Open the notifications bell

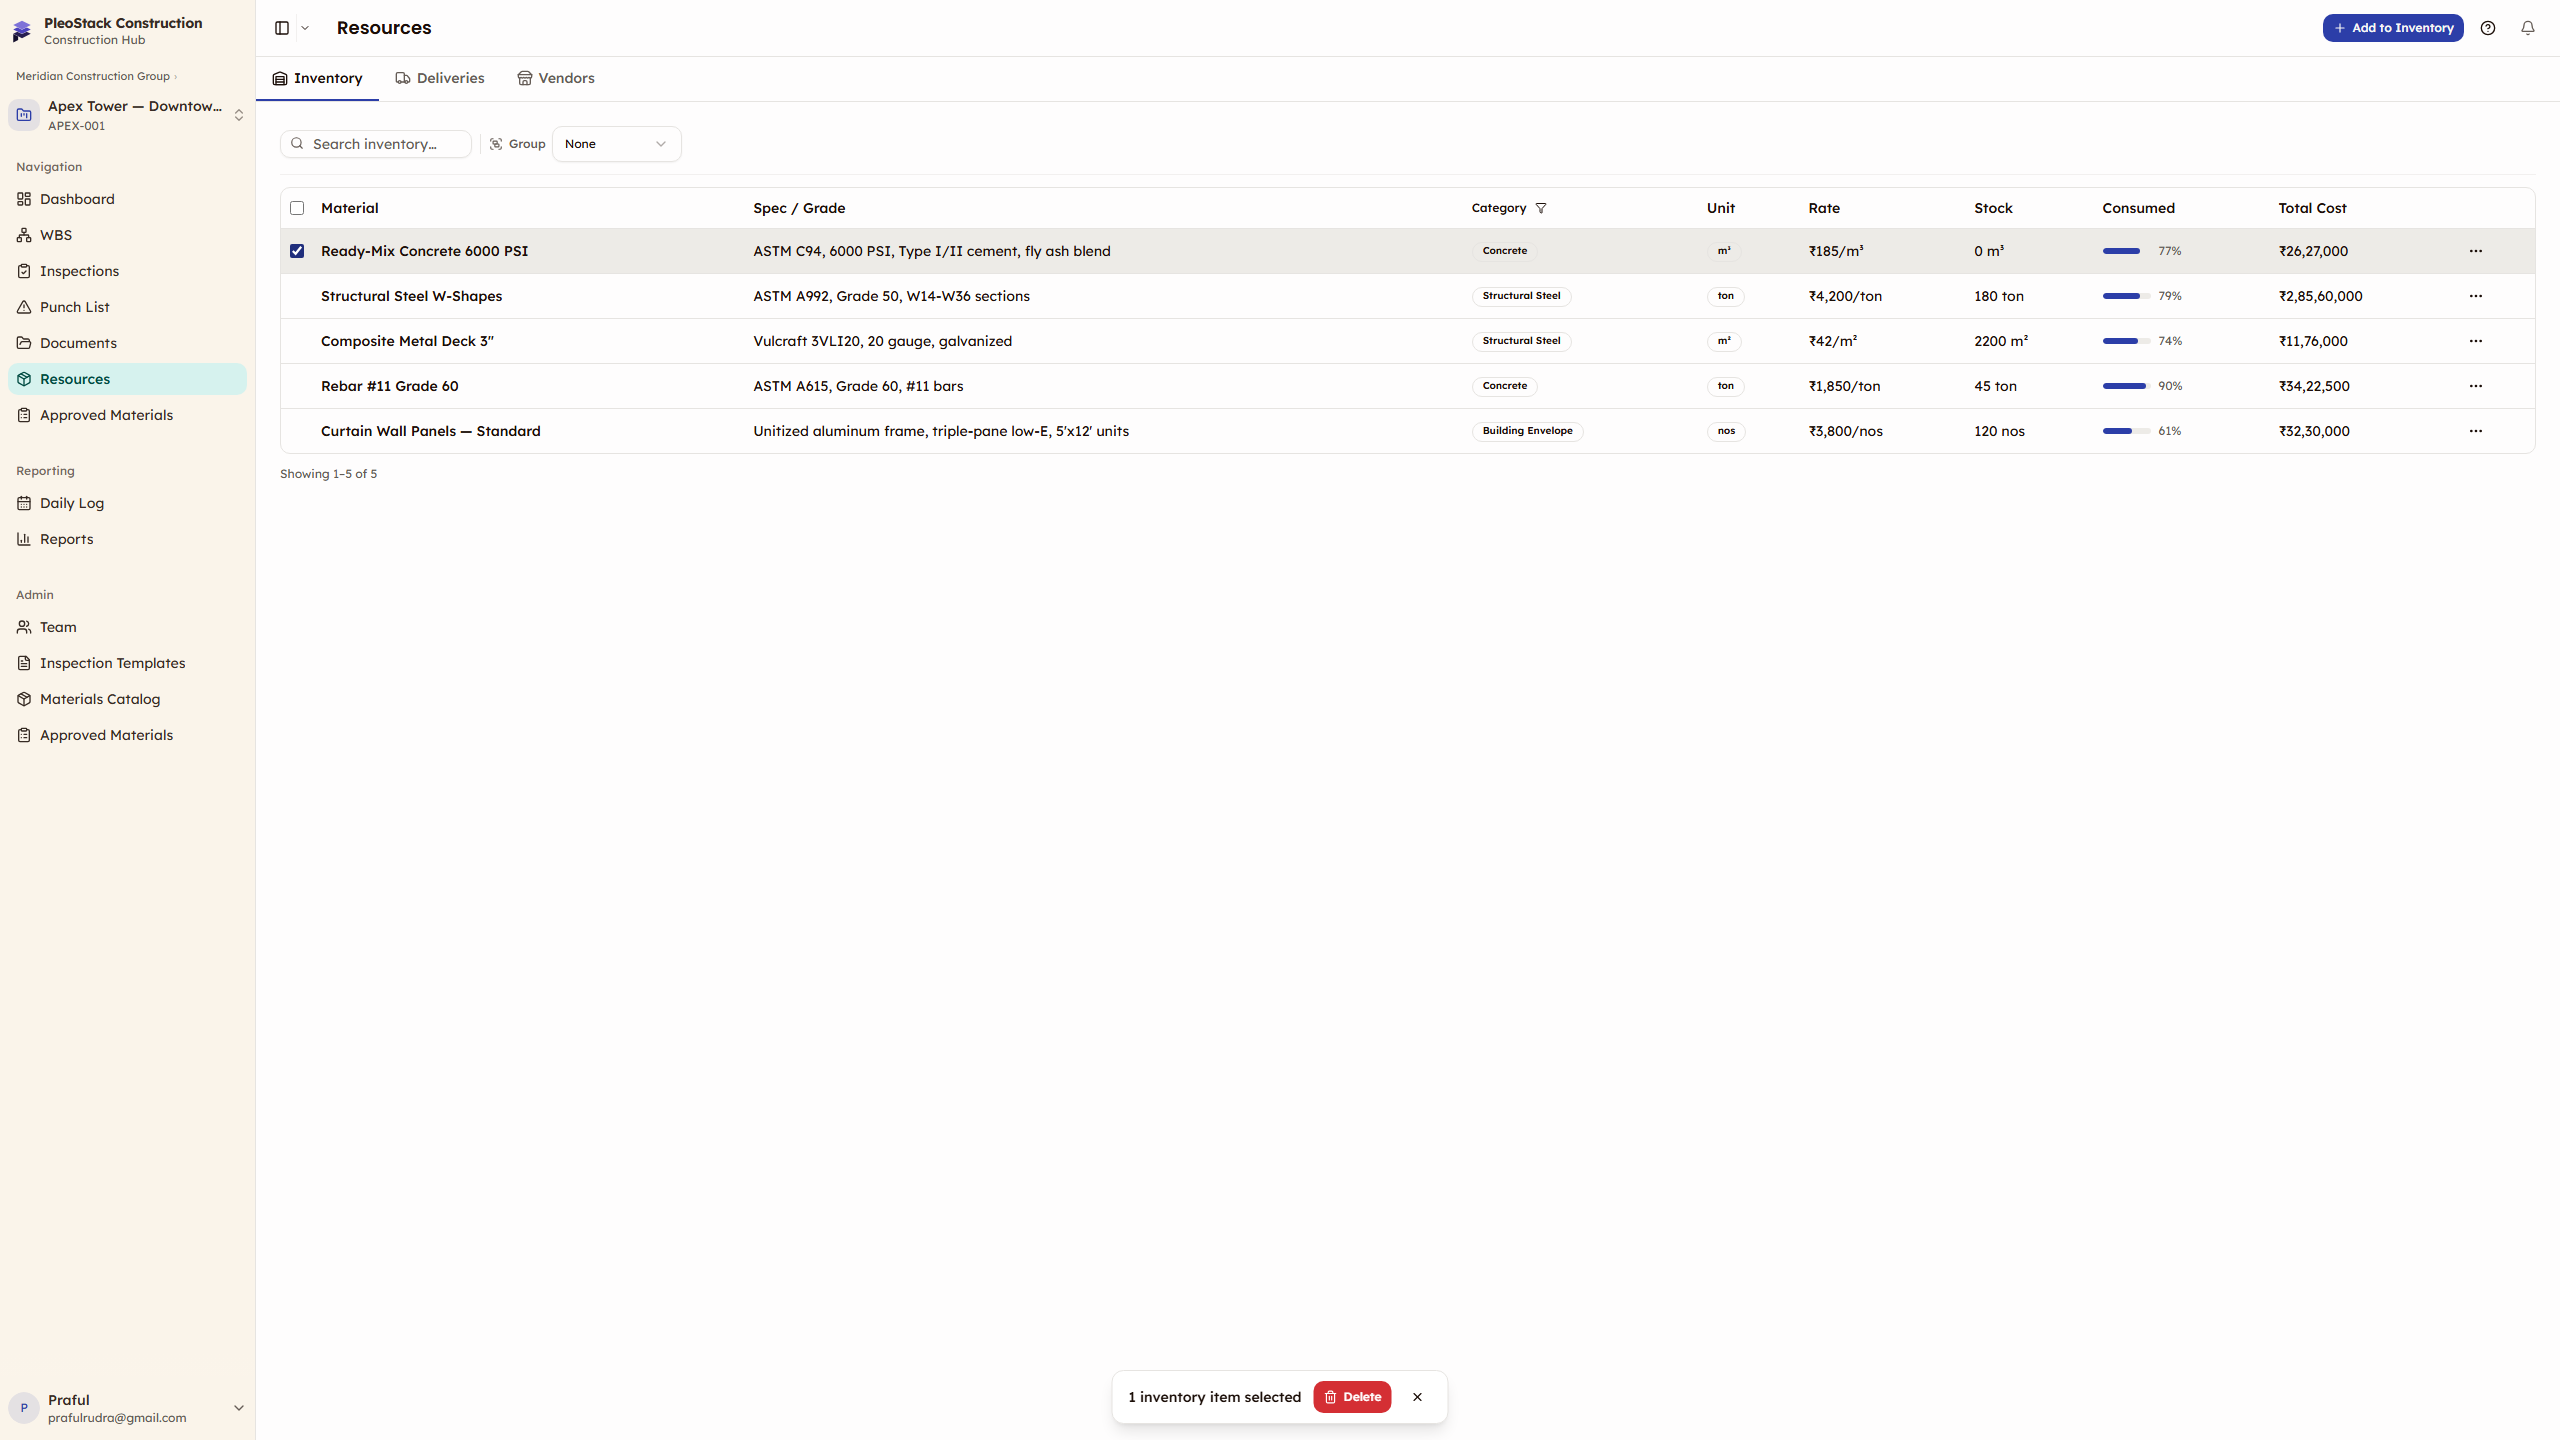pos(2528,28)
